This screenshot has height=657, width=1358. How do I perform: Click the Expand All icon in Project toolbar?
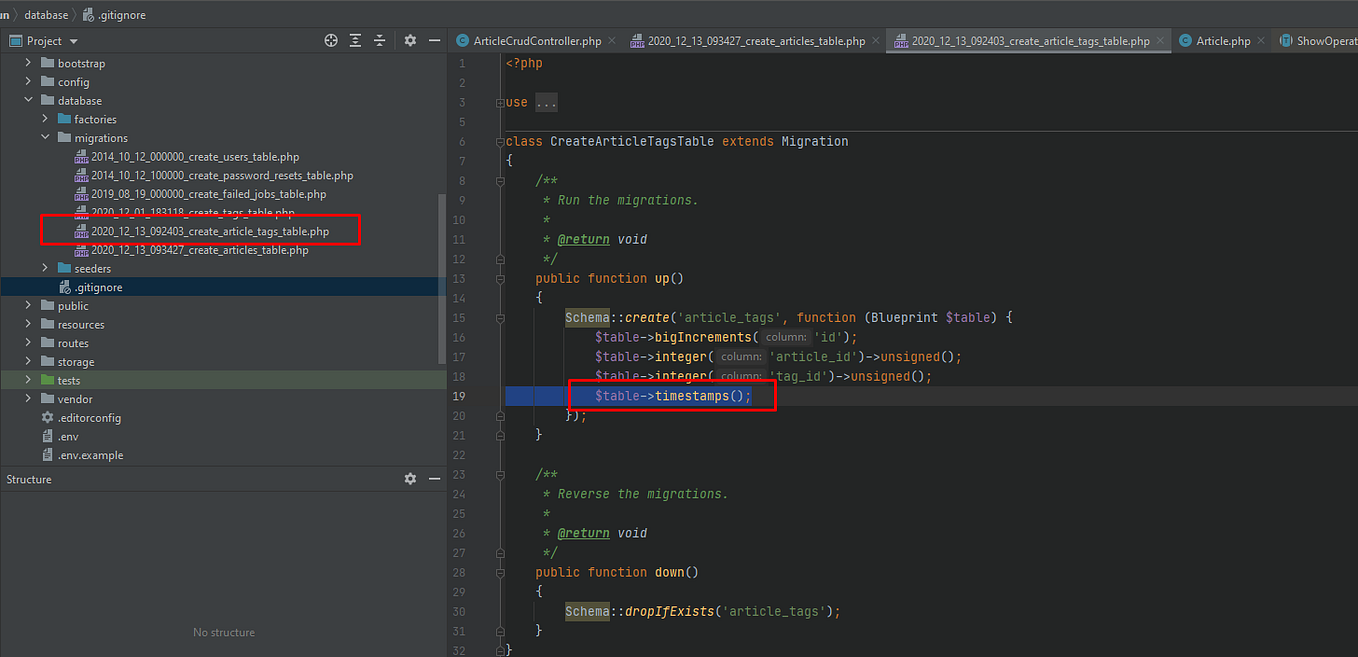coord(355,40)
